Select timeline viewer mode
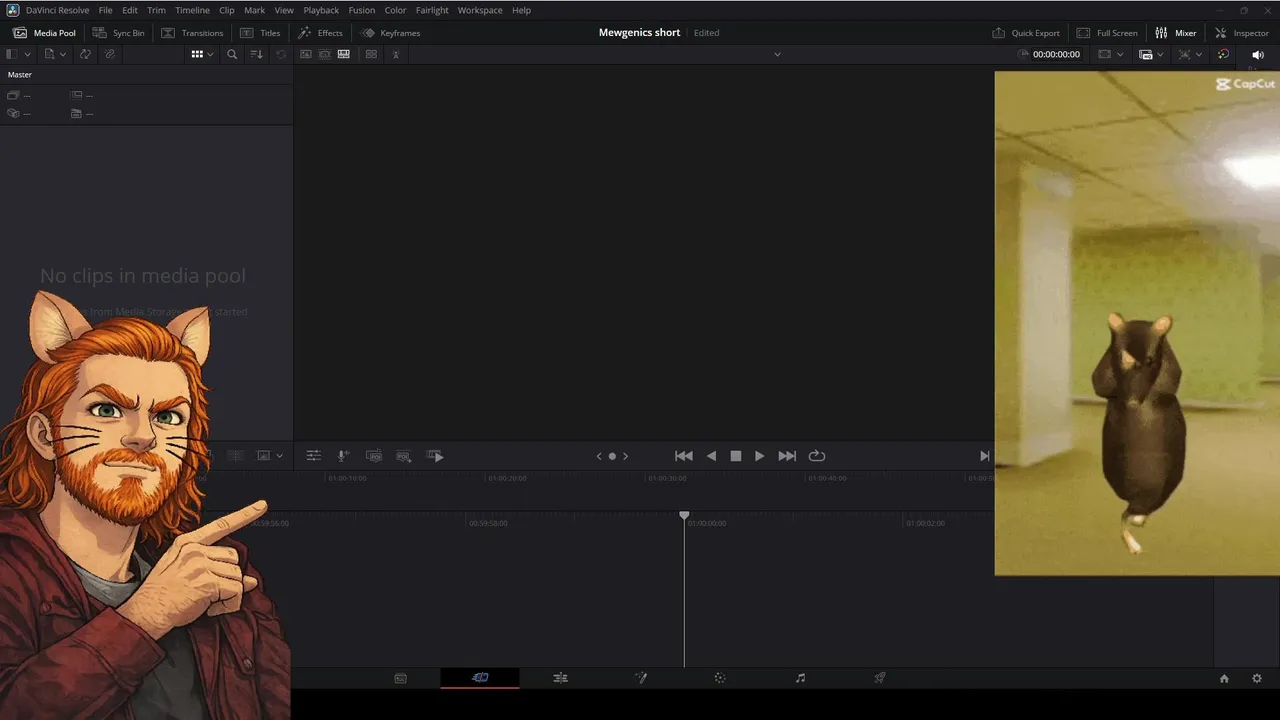The width and height of the screenshot is (1280, 720). [x=344, y=54]
